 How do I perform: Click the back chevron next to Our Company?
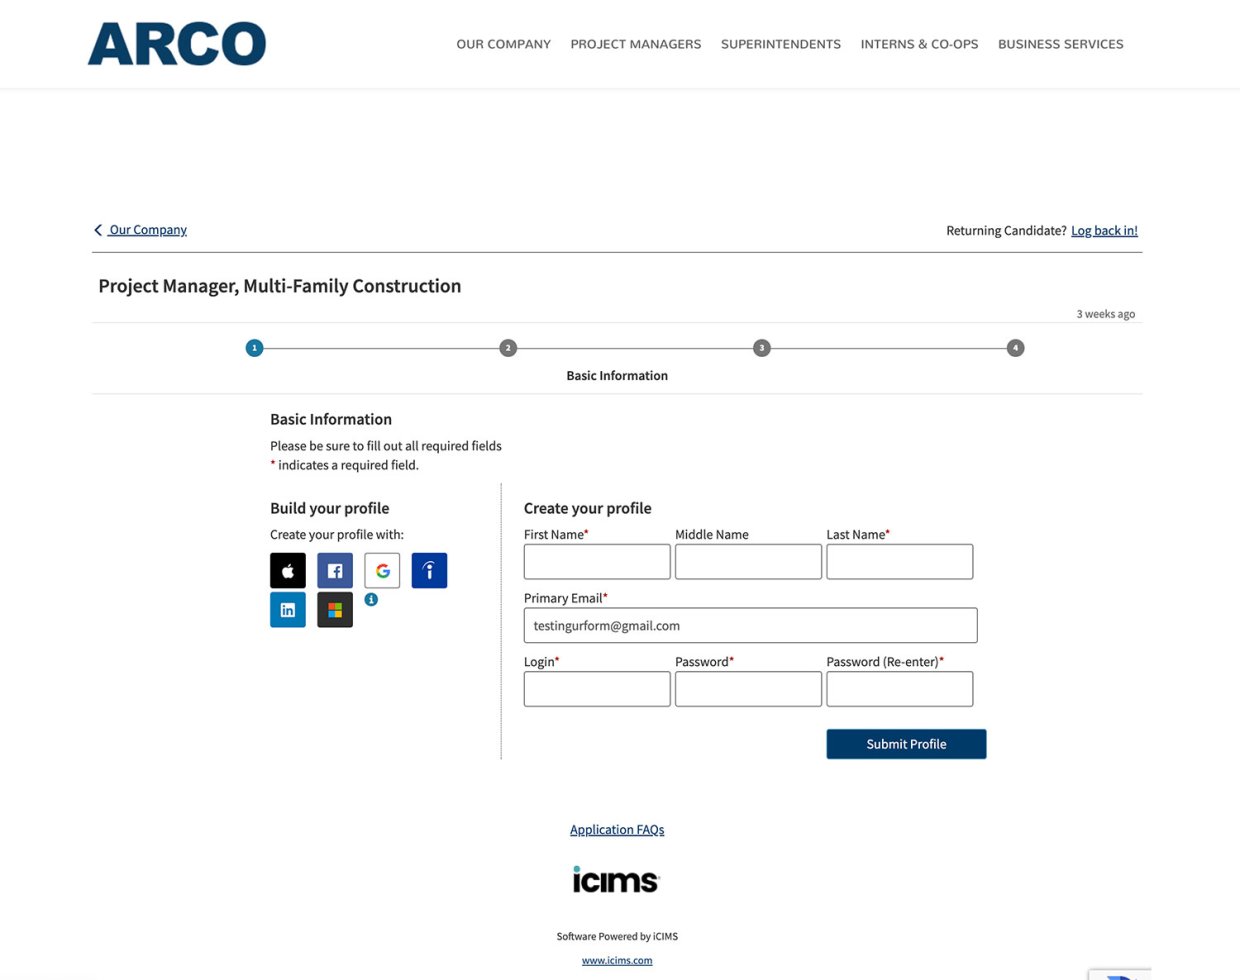(98, 230)
